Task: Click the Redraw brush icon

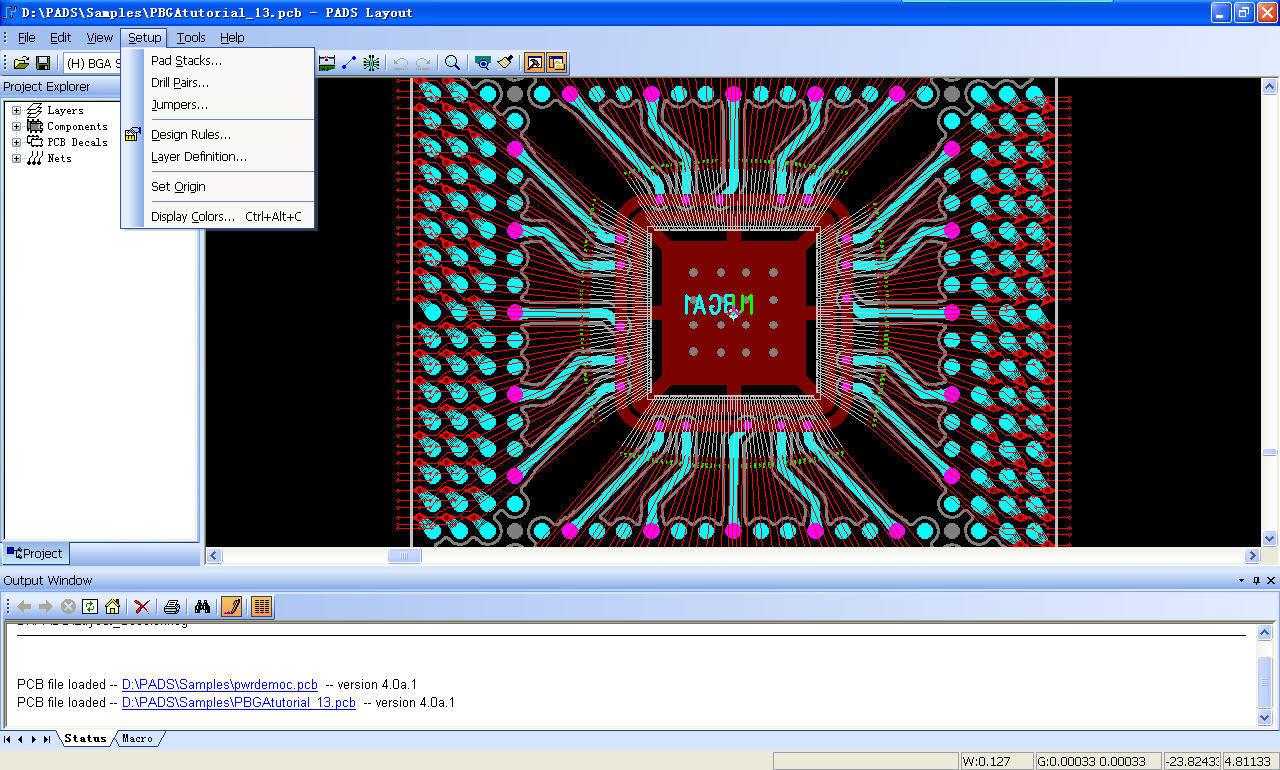Action: click(505, 63)
